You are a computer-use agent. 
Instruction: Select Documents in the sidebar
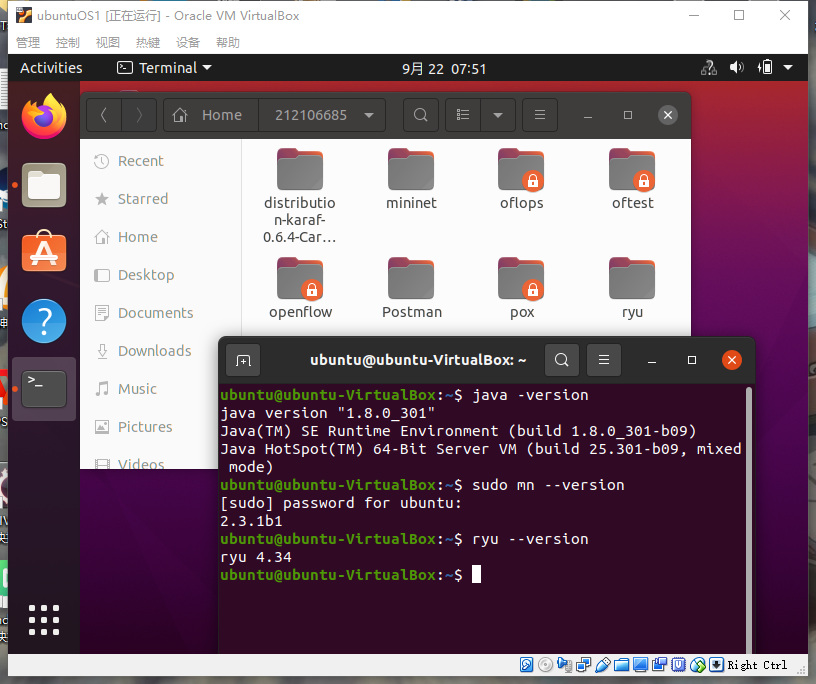coord(160,313)
